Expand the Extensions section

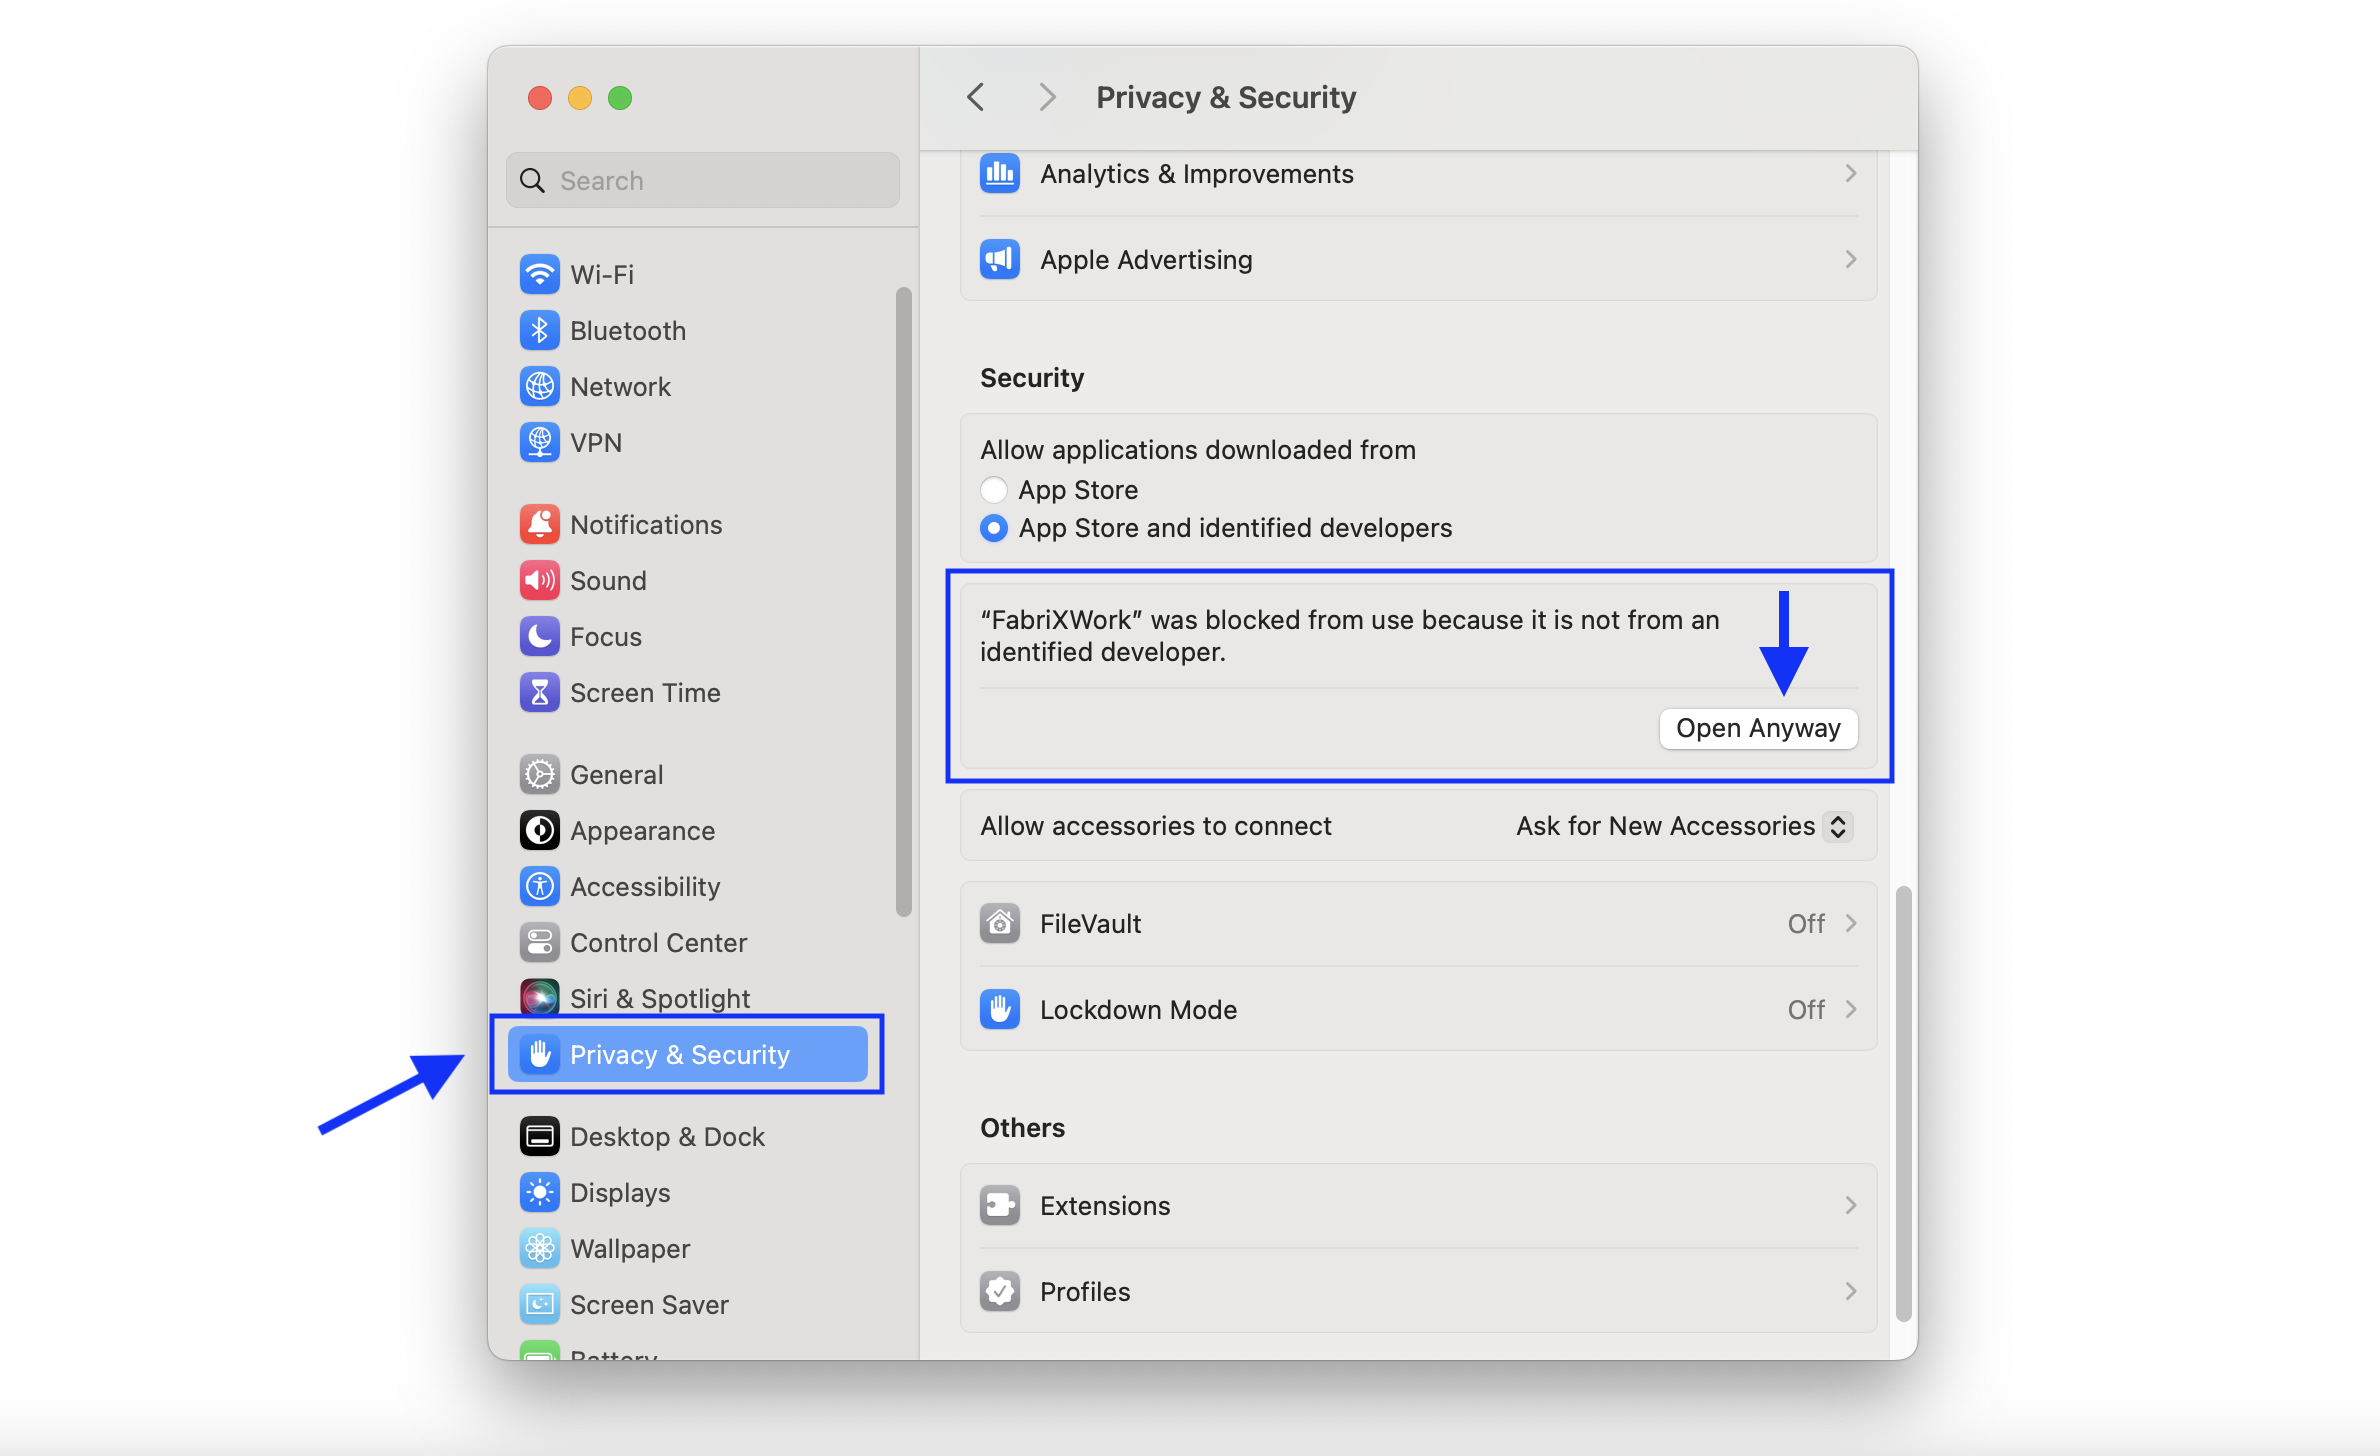(1418, 1205)
